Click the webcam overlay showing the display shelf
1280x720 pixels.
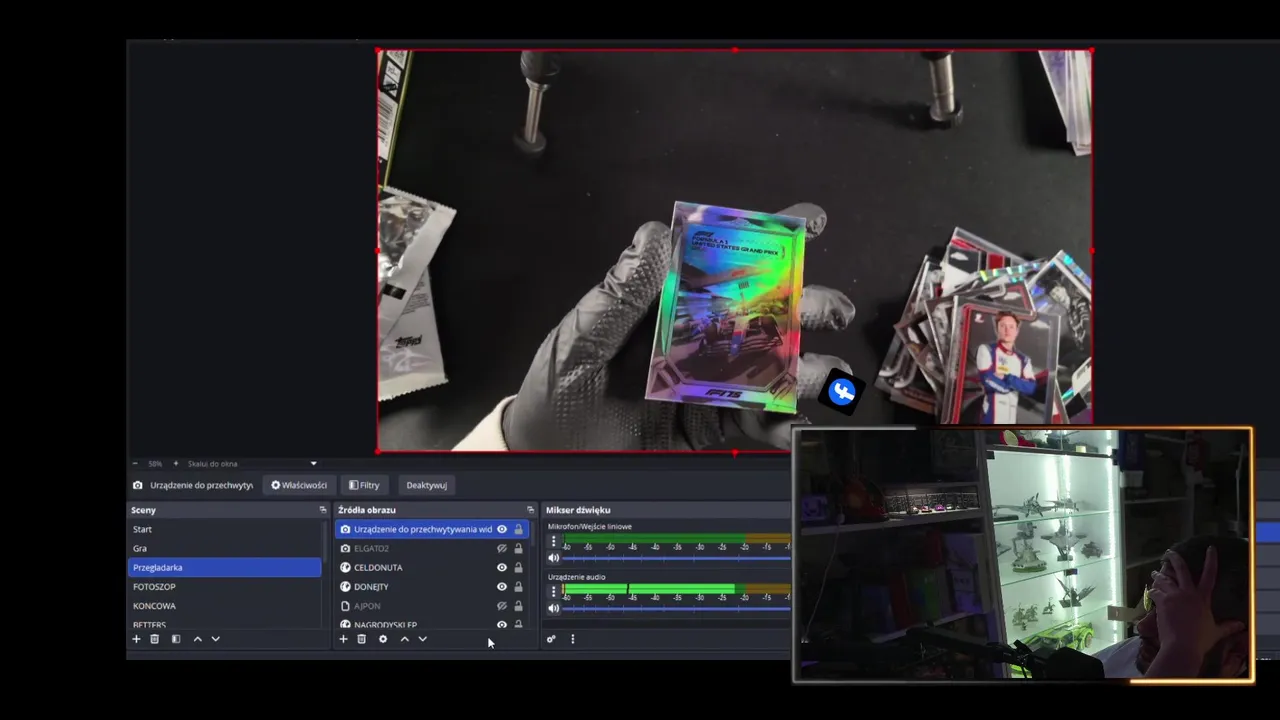(x=1022, y=555)
